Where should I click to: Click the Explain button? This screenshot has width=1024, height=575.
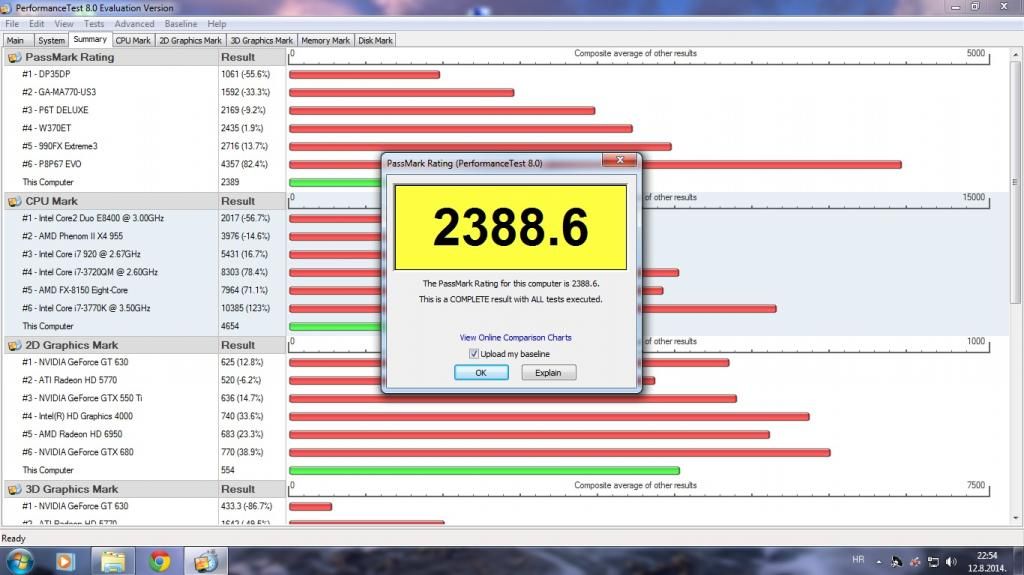(x=549, y=372)
